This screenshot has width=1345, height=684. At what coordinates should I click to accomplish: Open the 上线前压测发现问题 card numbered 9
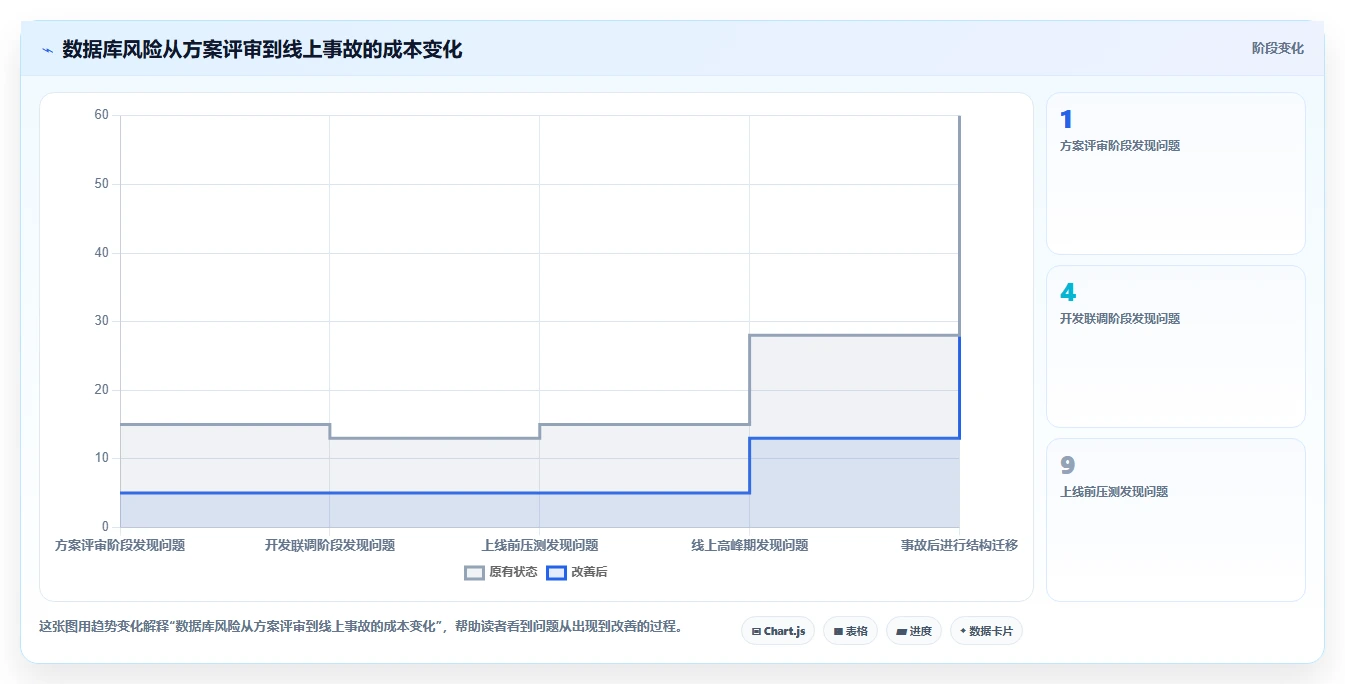pyautogui.click(x=1175, y=520)
